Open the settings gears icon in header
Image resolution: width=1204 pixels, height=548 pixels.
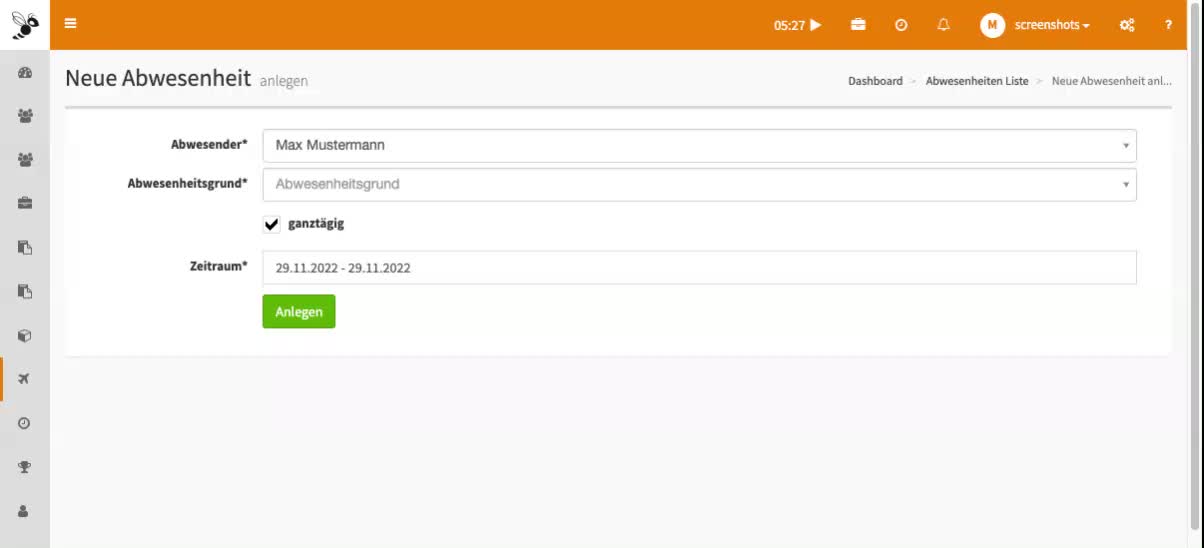[1126, 25]
